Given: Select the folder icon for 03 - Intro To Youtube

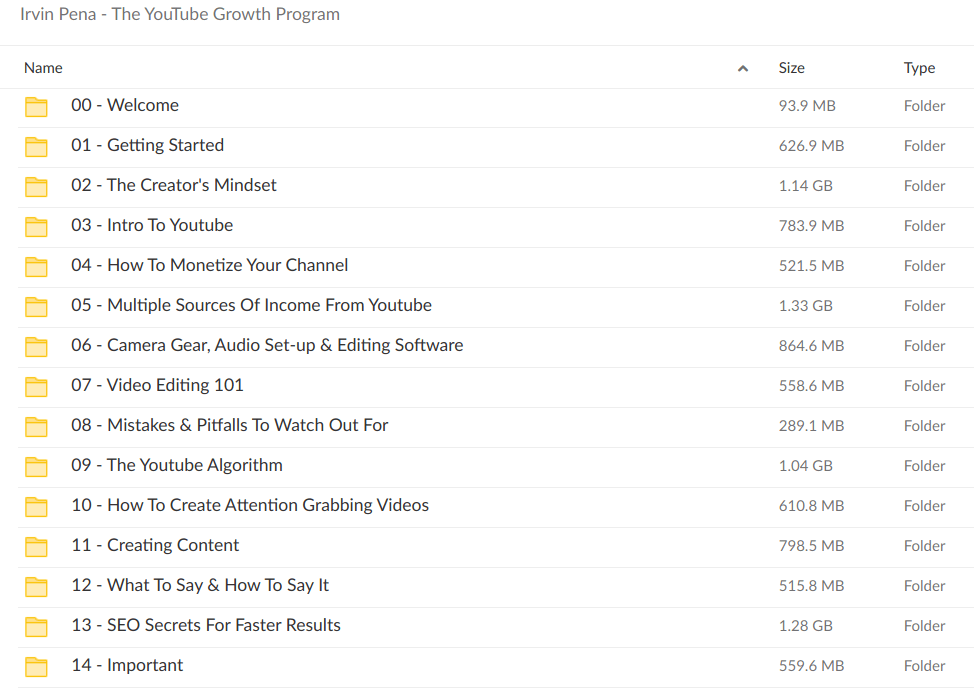Looking at the screenshot, I should point(36,225).
